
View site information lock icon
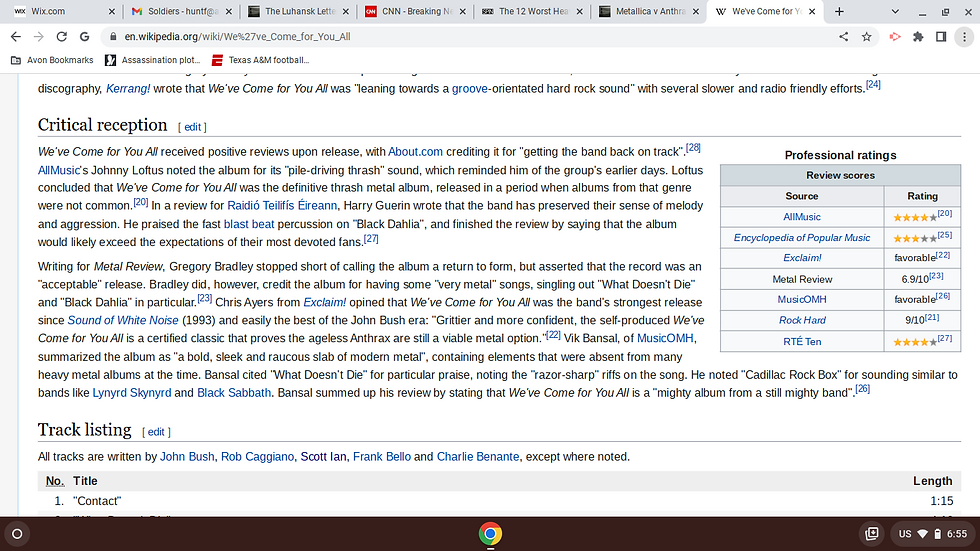click(113, 37)
